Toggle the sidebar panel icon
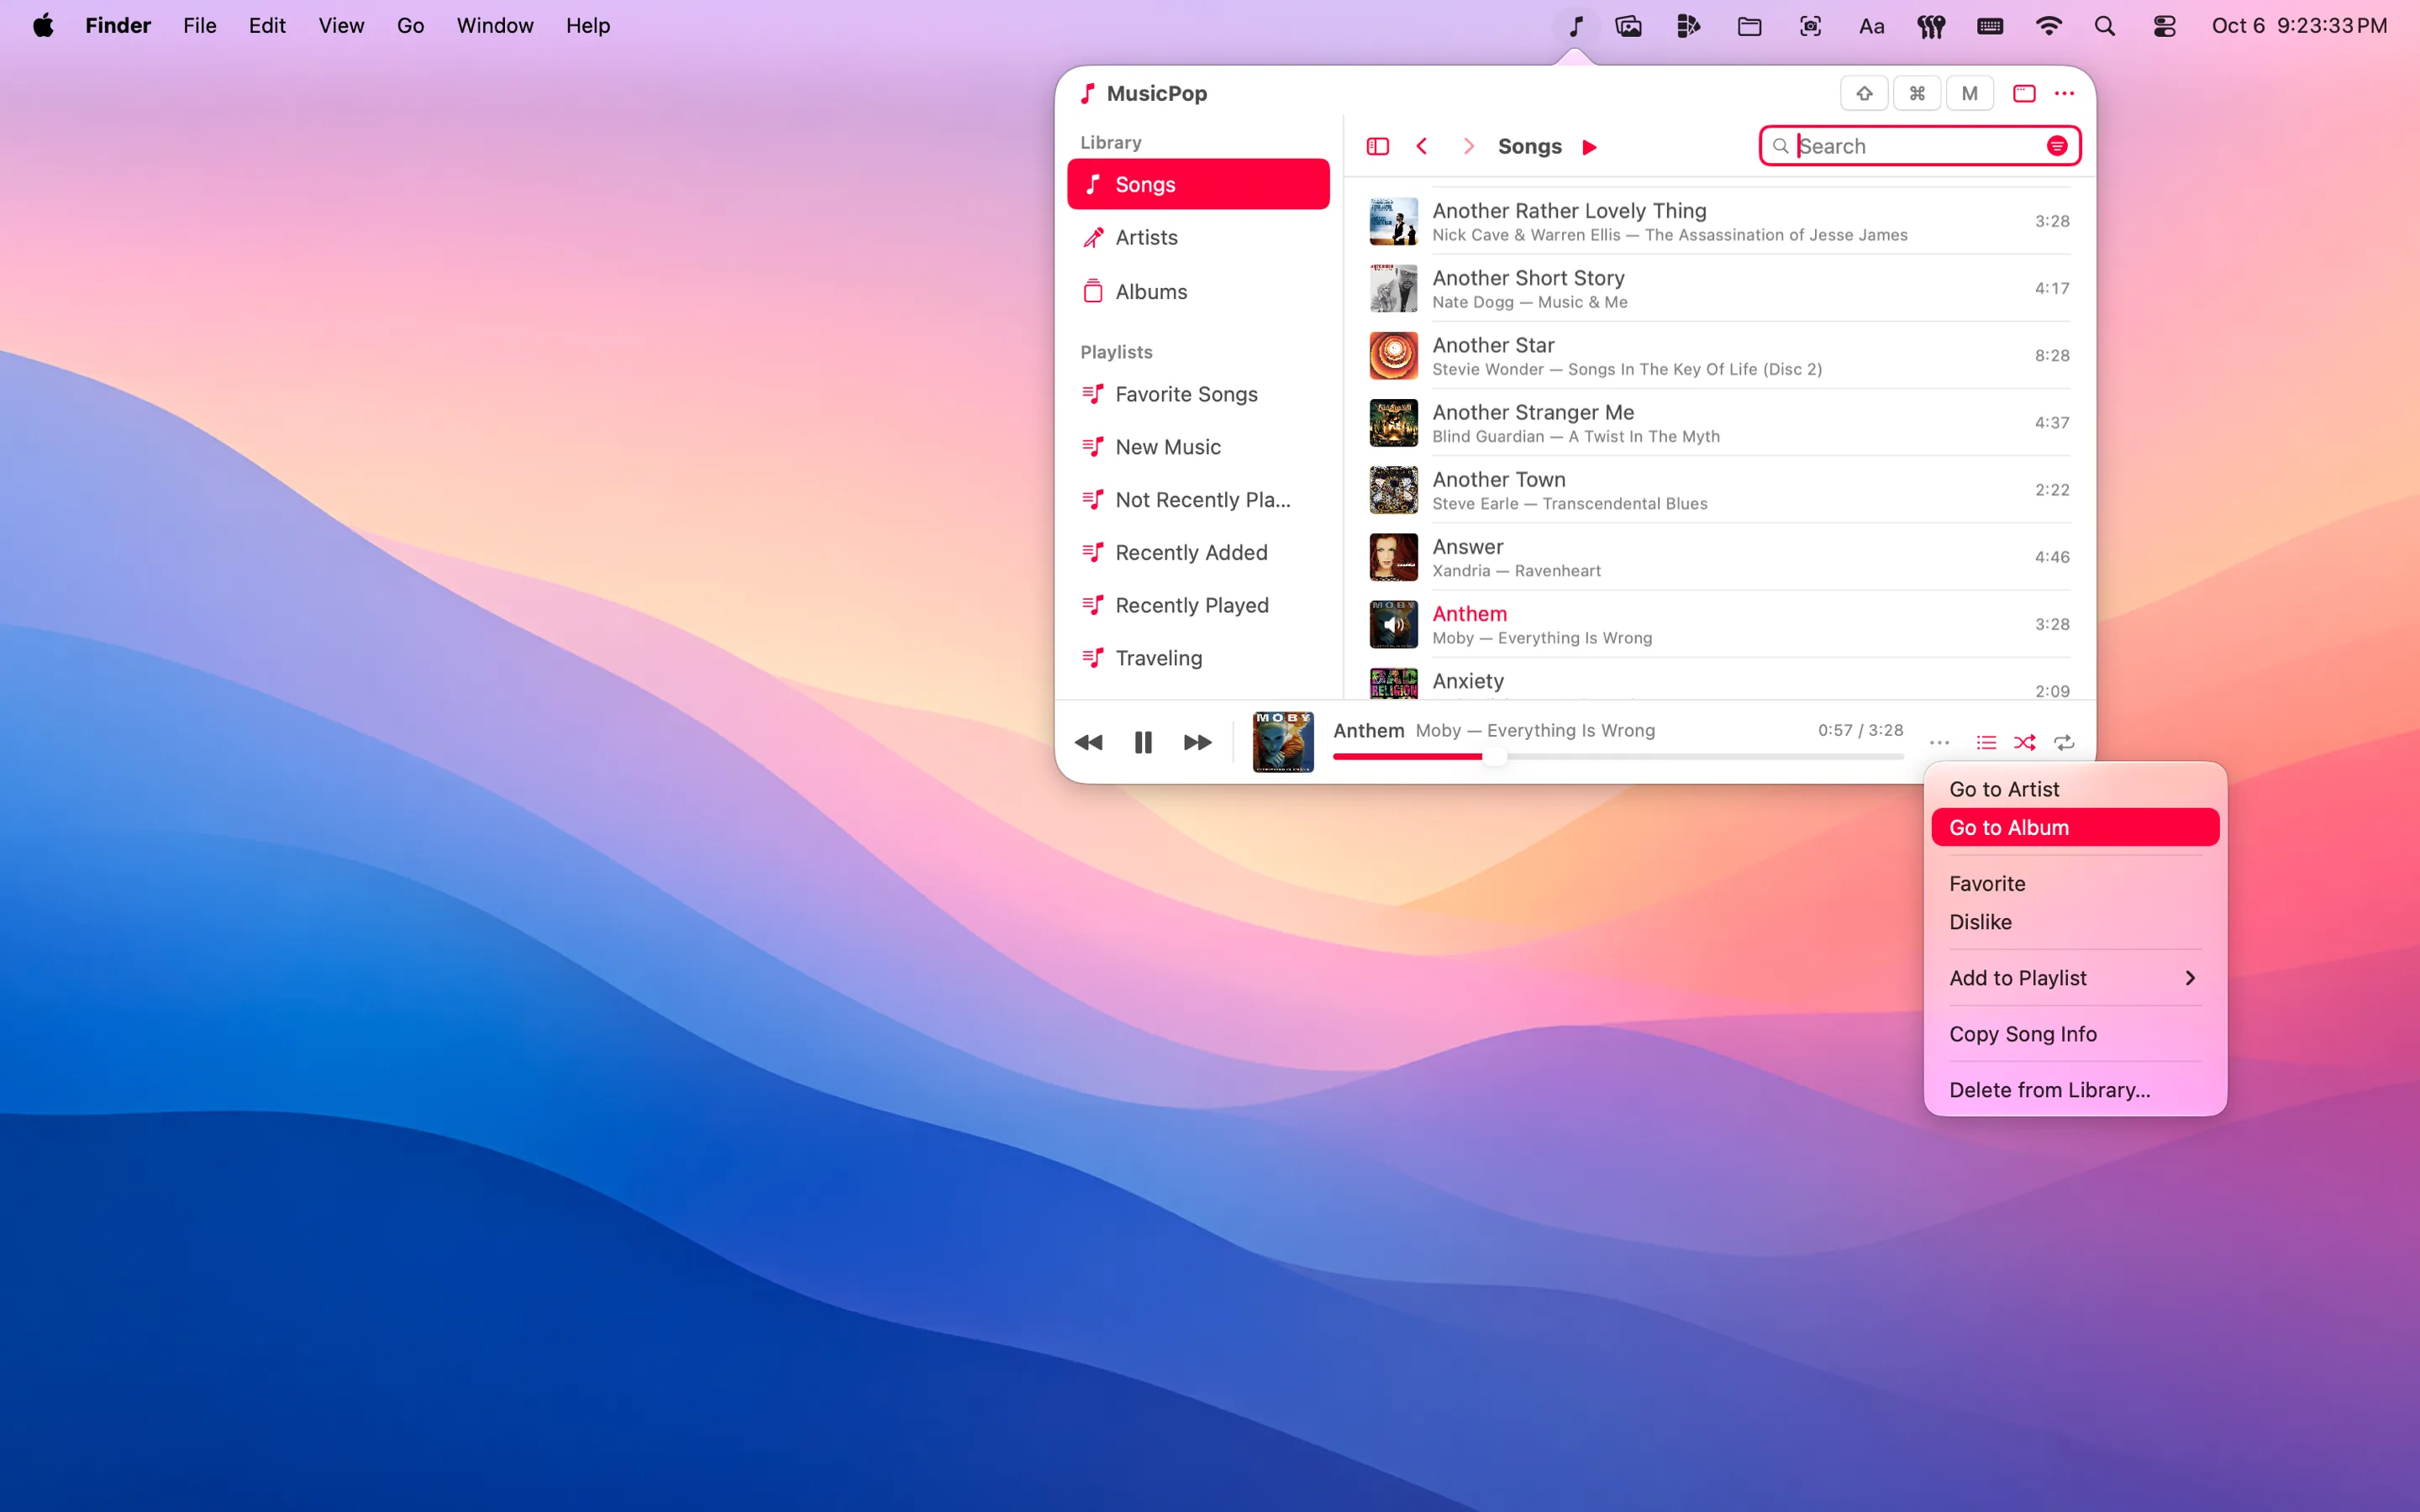 pyautogui.click(x=1377, y=147)
